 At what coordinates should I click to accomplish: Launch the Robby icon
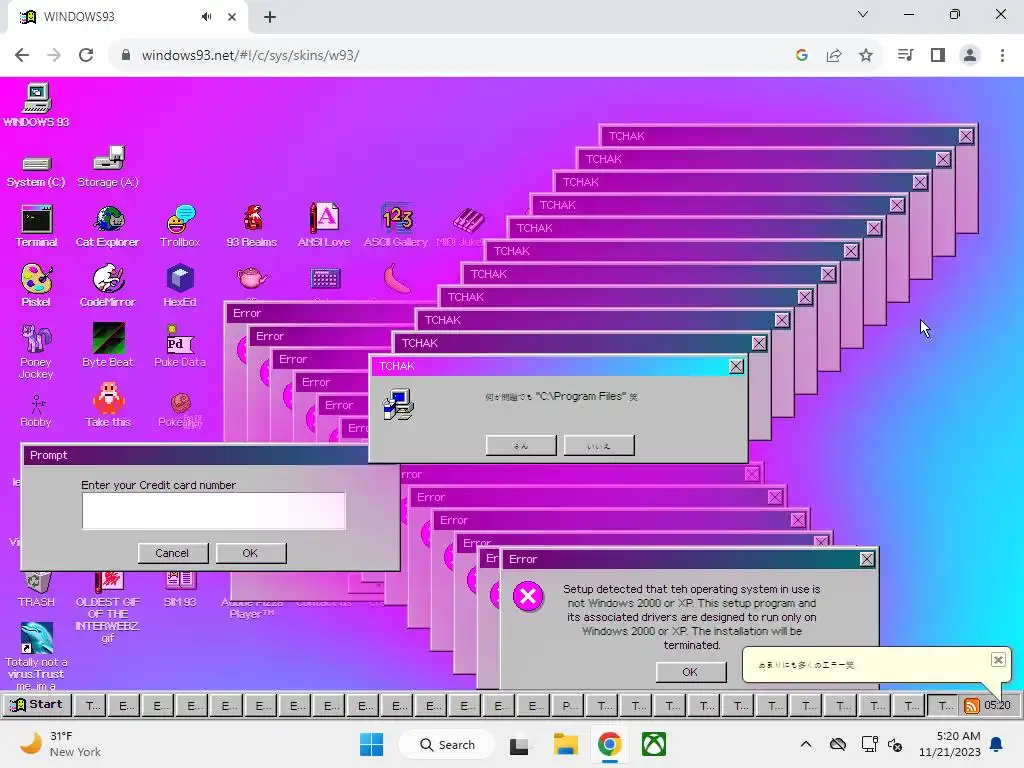point(36,411)
